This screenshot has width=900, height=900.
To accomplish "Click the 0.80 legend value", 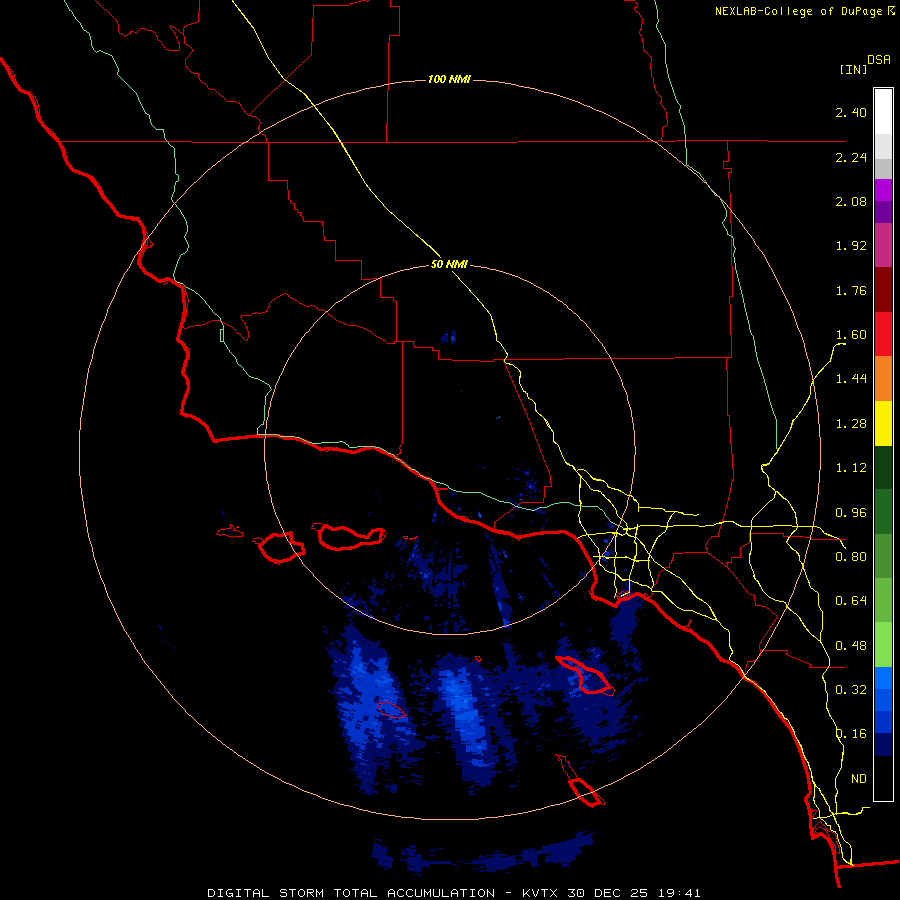I will pos(851,557).
